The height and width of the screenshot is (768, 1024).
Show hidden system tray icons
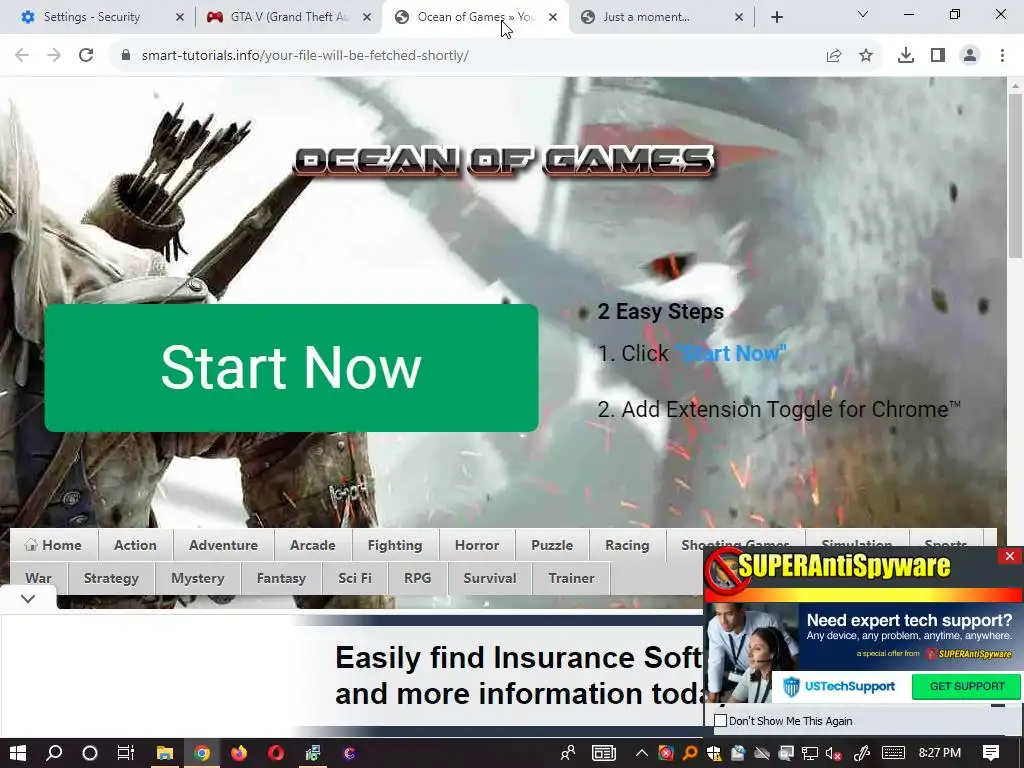(x=642, y=753)
